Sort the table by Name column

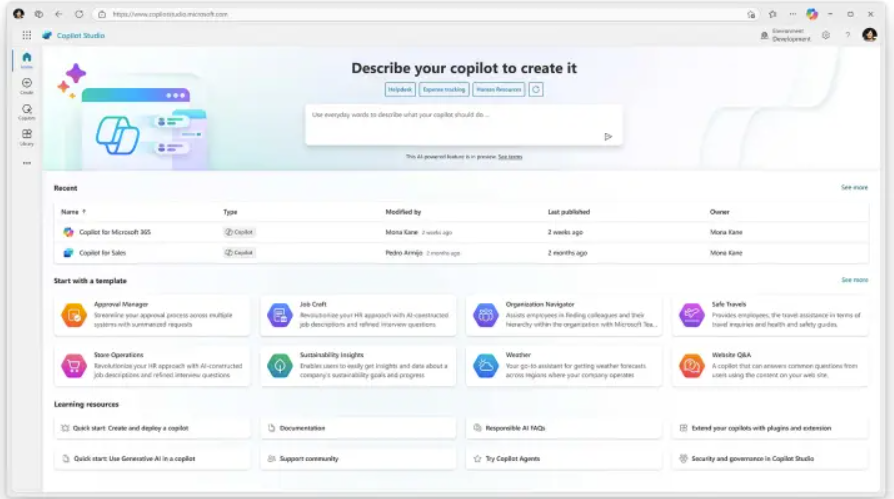[73, 212]
